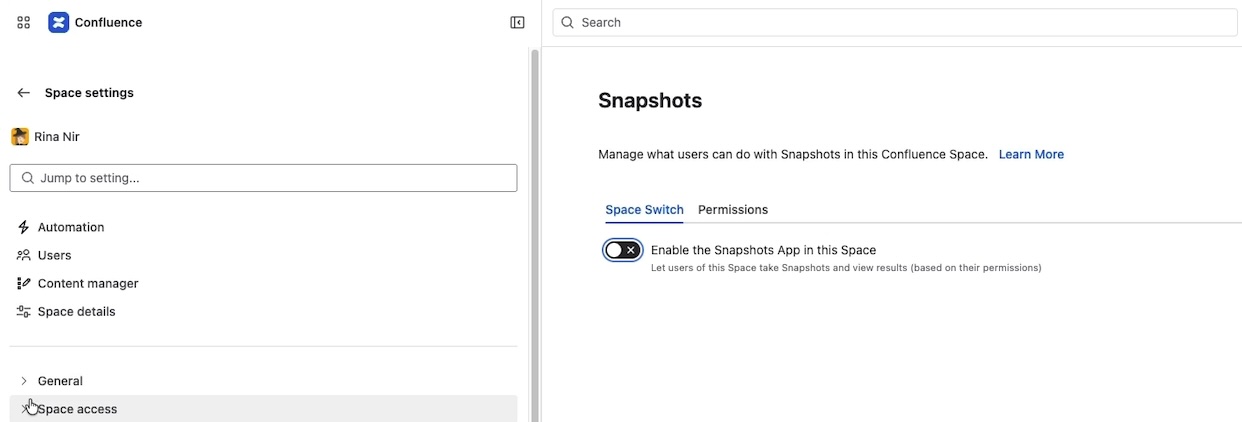Focus the top Search field
This screenshot has height=422, width=1242.
pyautogui.click(x=895, y=22)
